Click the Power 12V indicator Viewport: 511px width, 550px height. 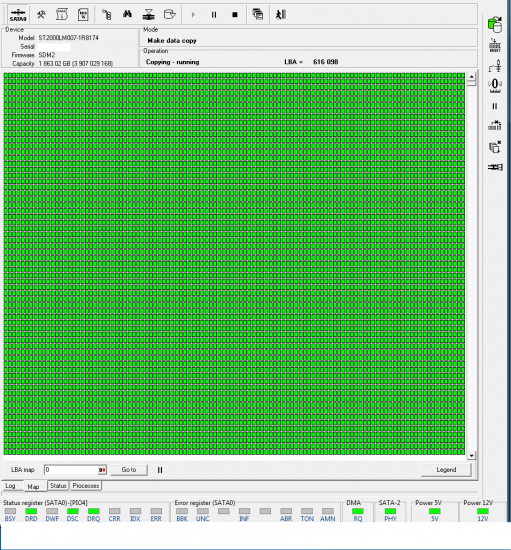[x=483, y=511]
